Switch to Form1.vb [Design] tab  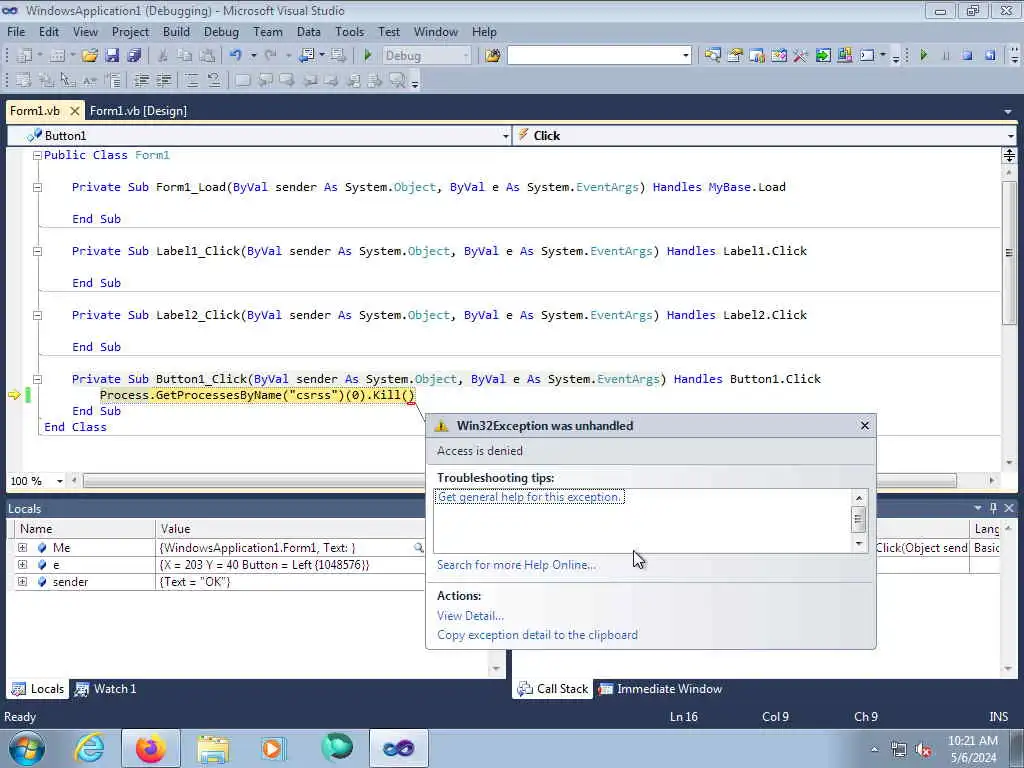138,111
